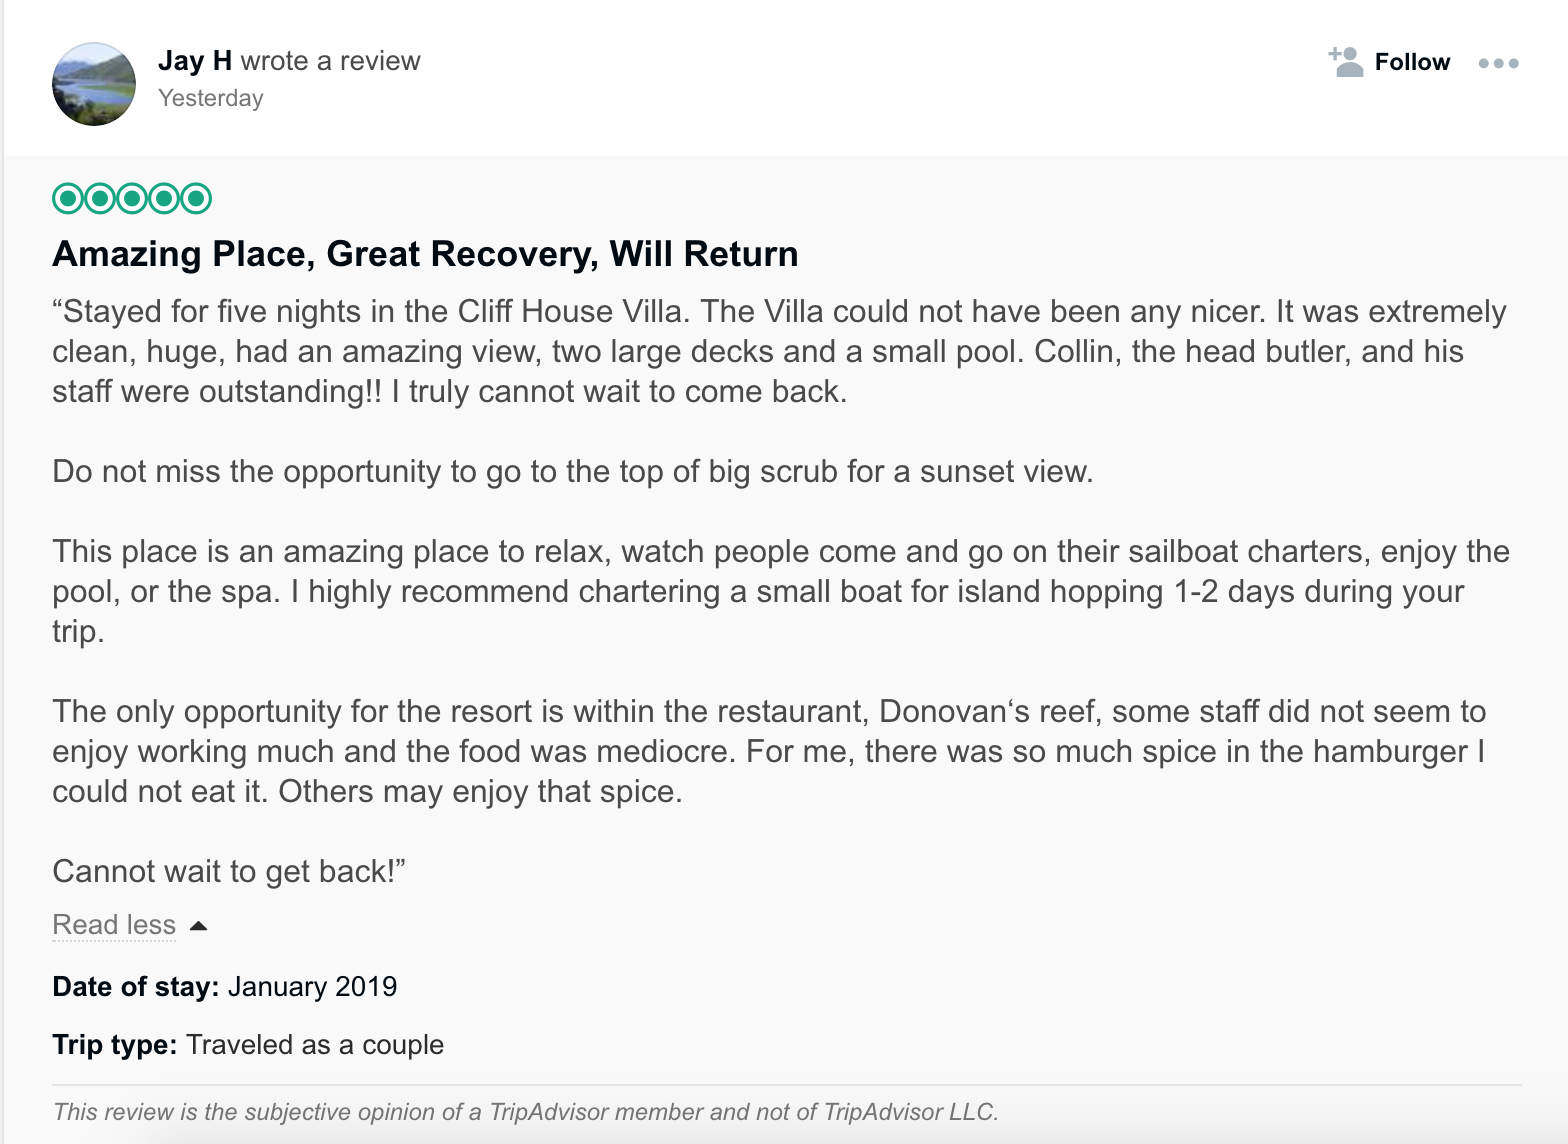Click the 'wrote a review' text

(x=330, y=61)
